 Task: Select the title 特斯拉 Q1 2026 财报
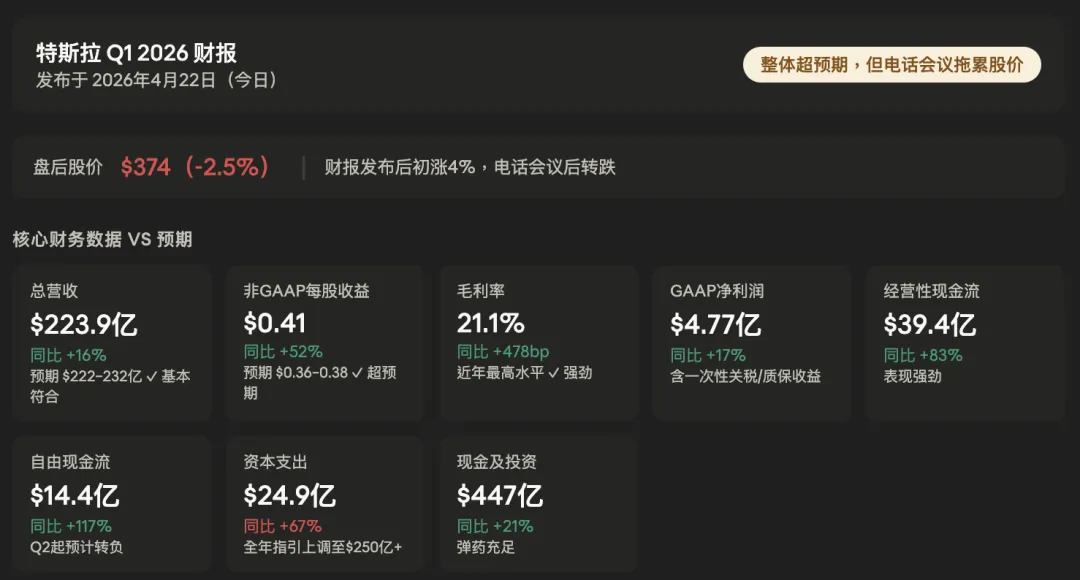point(136,53)
